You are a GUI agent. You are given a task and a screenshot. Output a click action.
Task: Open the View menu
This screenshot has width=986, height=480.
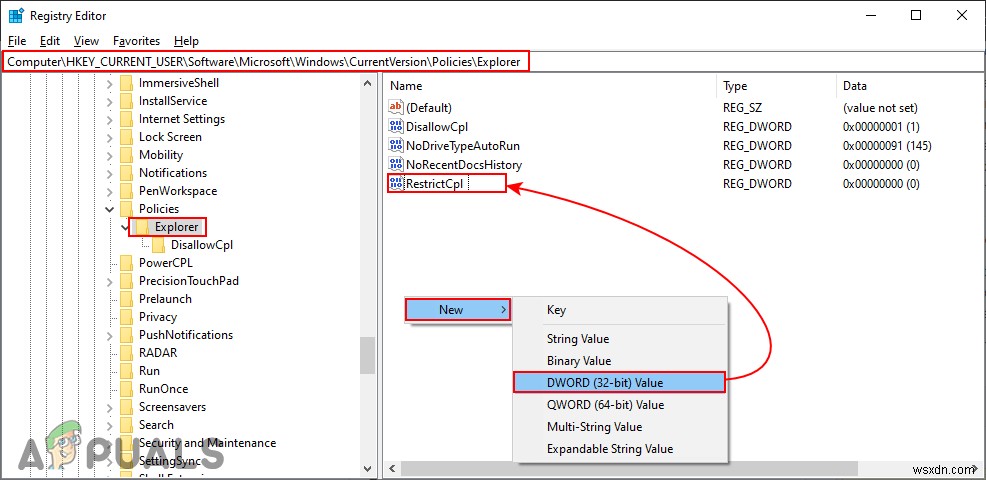point(86,41)
